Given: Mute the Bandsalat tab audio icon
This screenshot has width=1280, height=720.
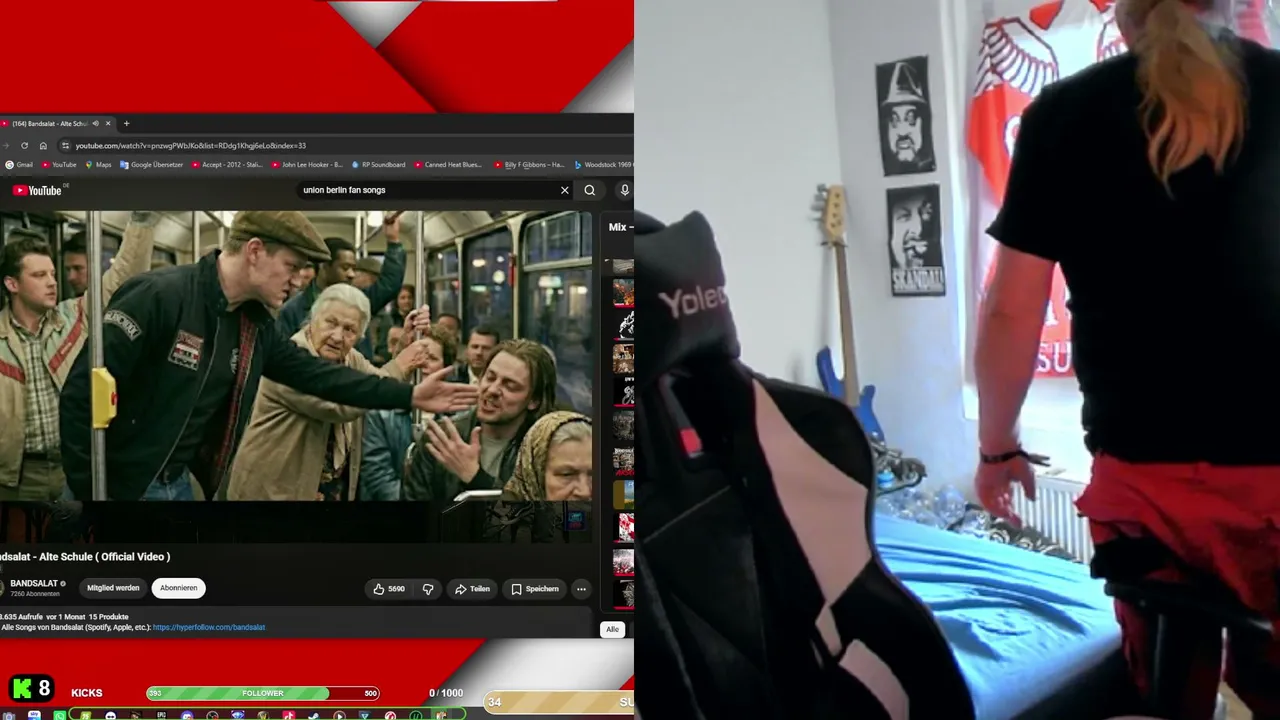Looking at the screenshot, I should coord(96,124).
